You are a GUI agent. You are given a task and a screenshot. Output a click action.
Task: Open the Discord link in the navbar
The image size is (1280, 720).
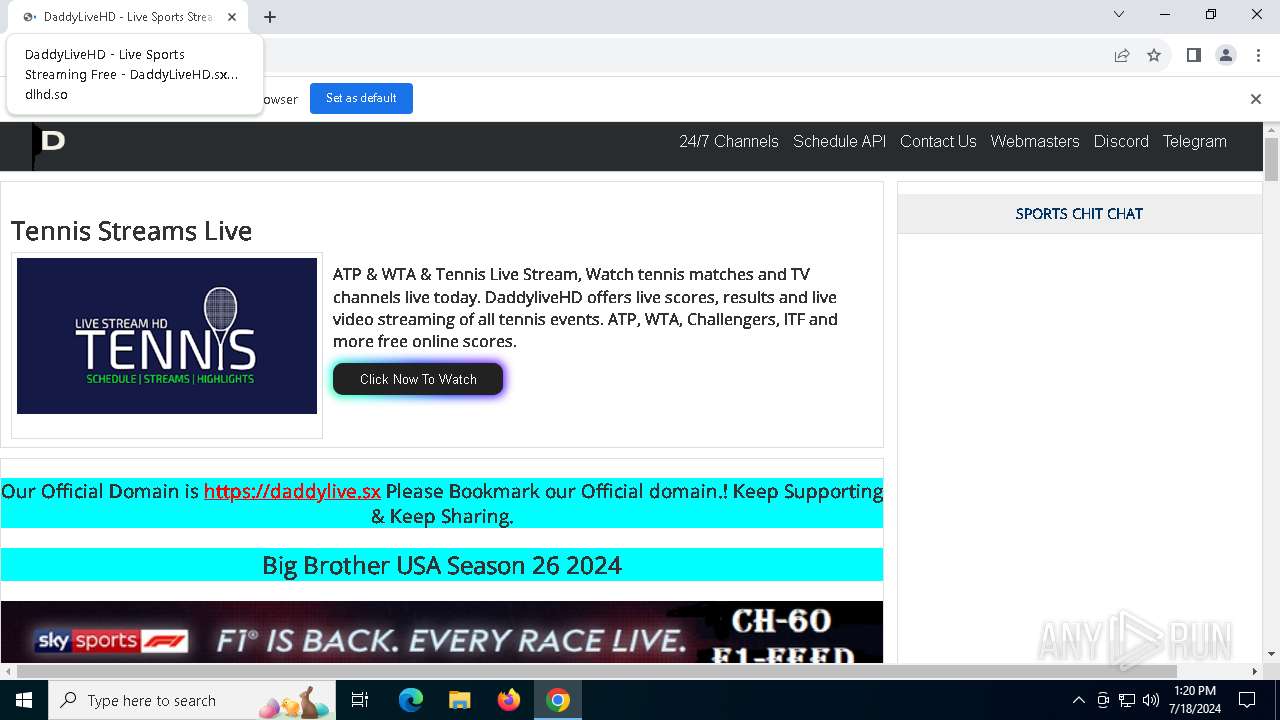[1121, 141]
